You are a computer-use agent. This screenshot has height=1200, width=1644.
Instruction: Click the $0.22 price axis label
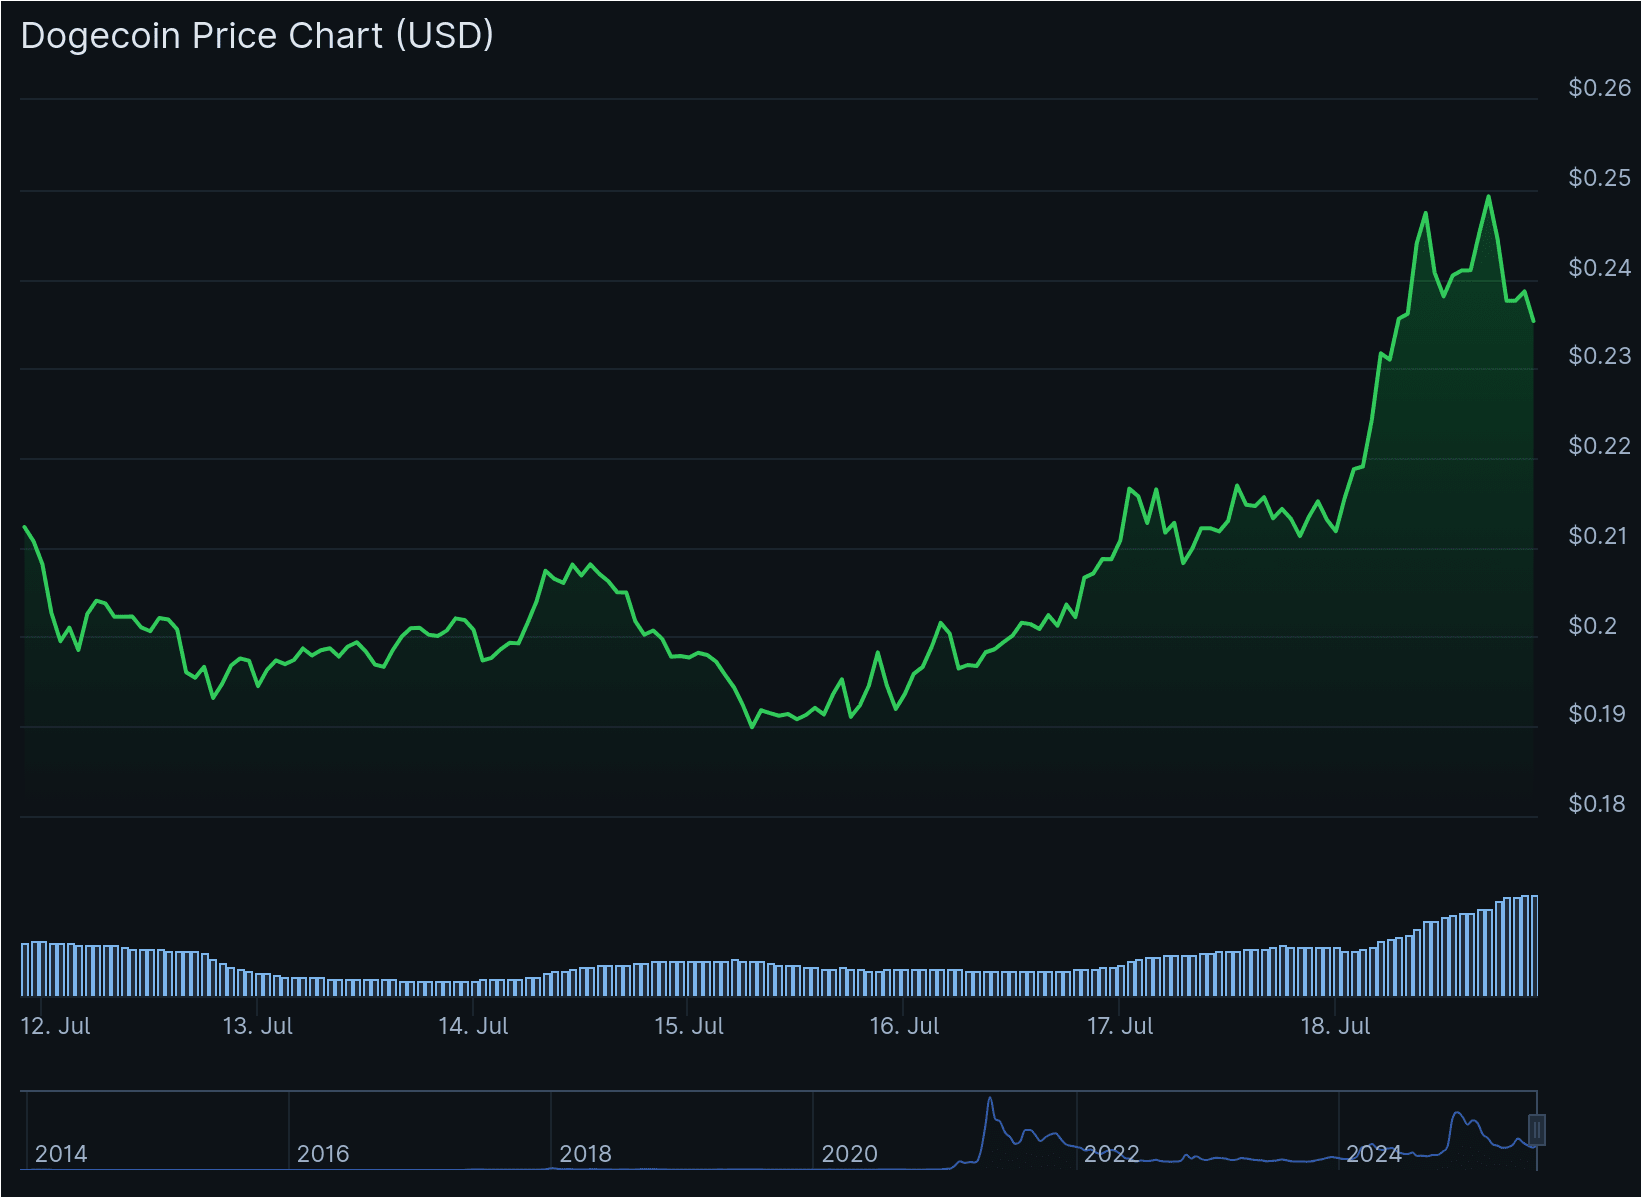tap(1599, 446)
